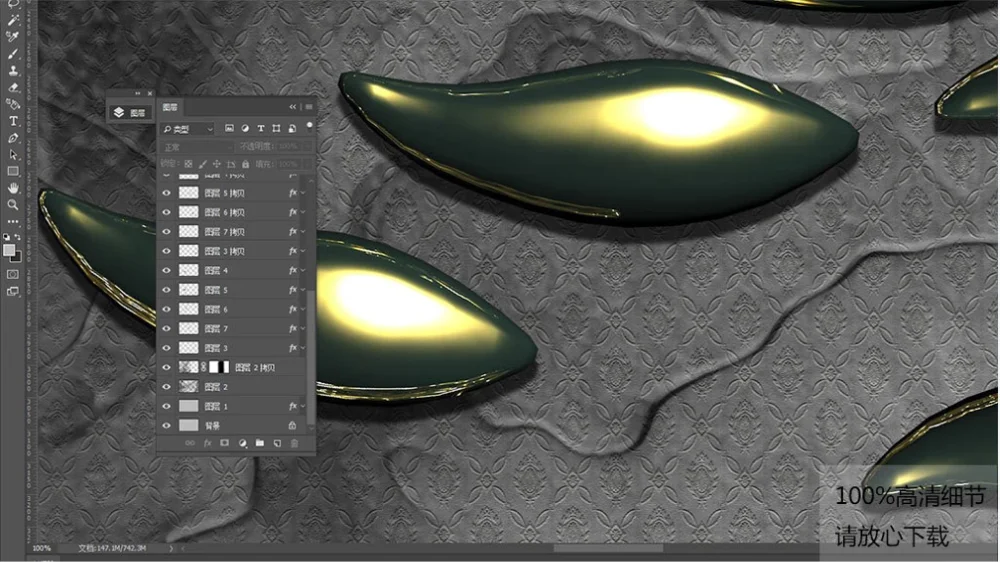Click the foreground color swatch
The width and height of the screenshot is (1000, 562).
tap(8, 250)
